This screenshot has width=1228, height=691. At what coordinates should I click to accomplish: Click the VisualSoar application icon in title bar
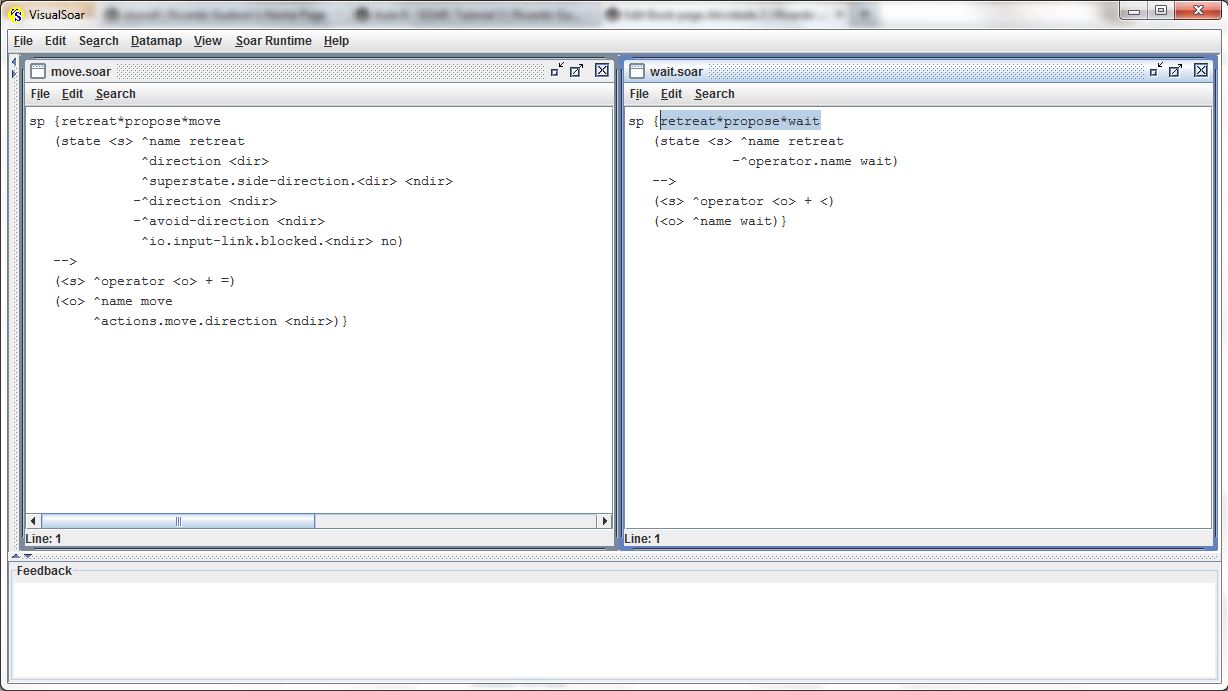point(16,12)
